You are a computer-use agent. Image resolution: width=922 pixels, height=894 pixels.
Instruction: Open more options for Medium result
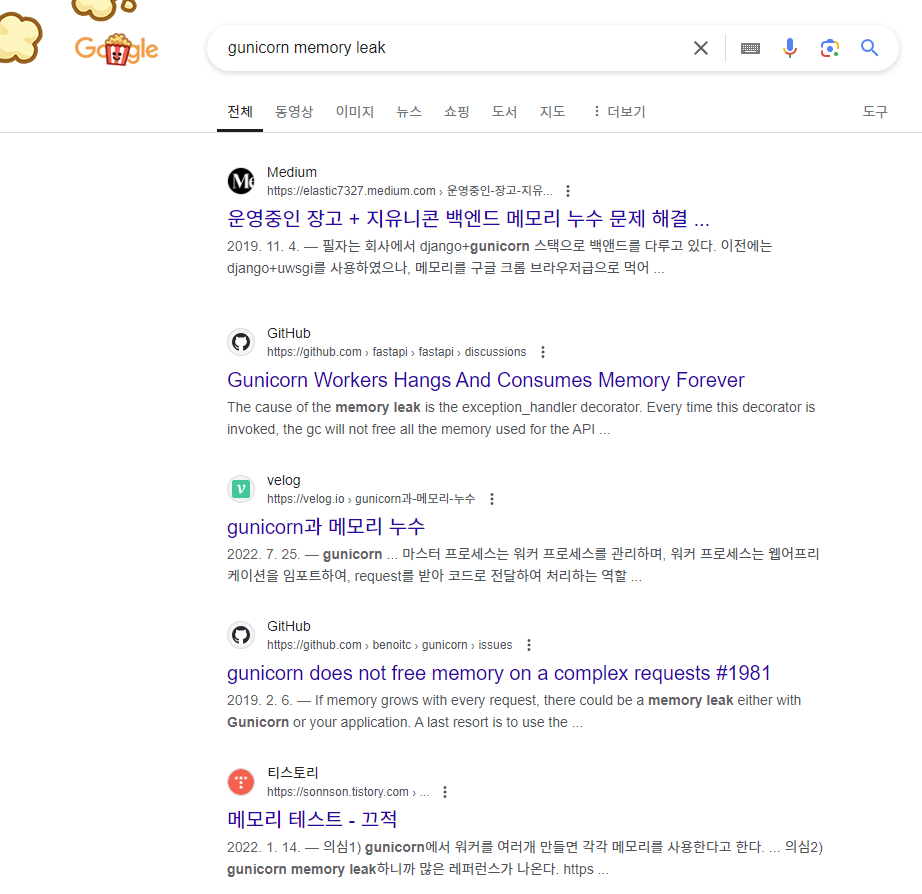click(x=567, y=191)
